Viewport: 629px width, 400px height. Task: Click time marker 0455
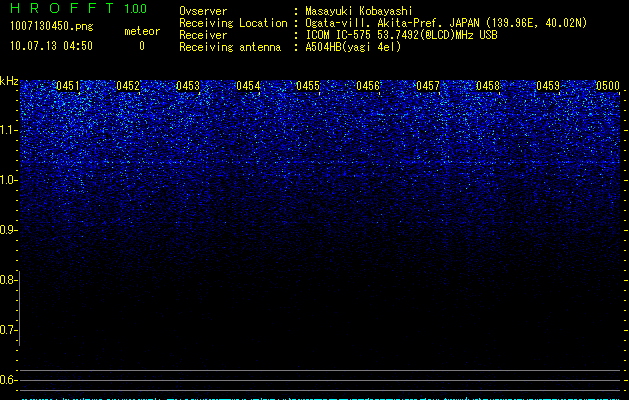(308, 86)
